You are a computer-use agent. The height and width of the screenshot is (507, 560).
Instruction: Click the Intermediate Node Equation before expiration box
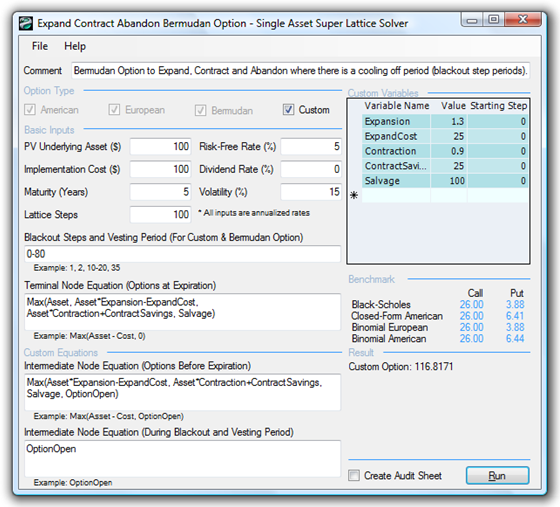click(182, 392)
